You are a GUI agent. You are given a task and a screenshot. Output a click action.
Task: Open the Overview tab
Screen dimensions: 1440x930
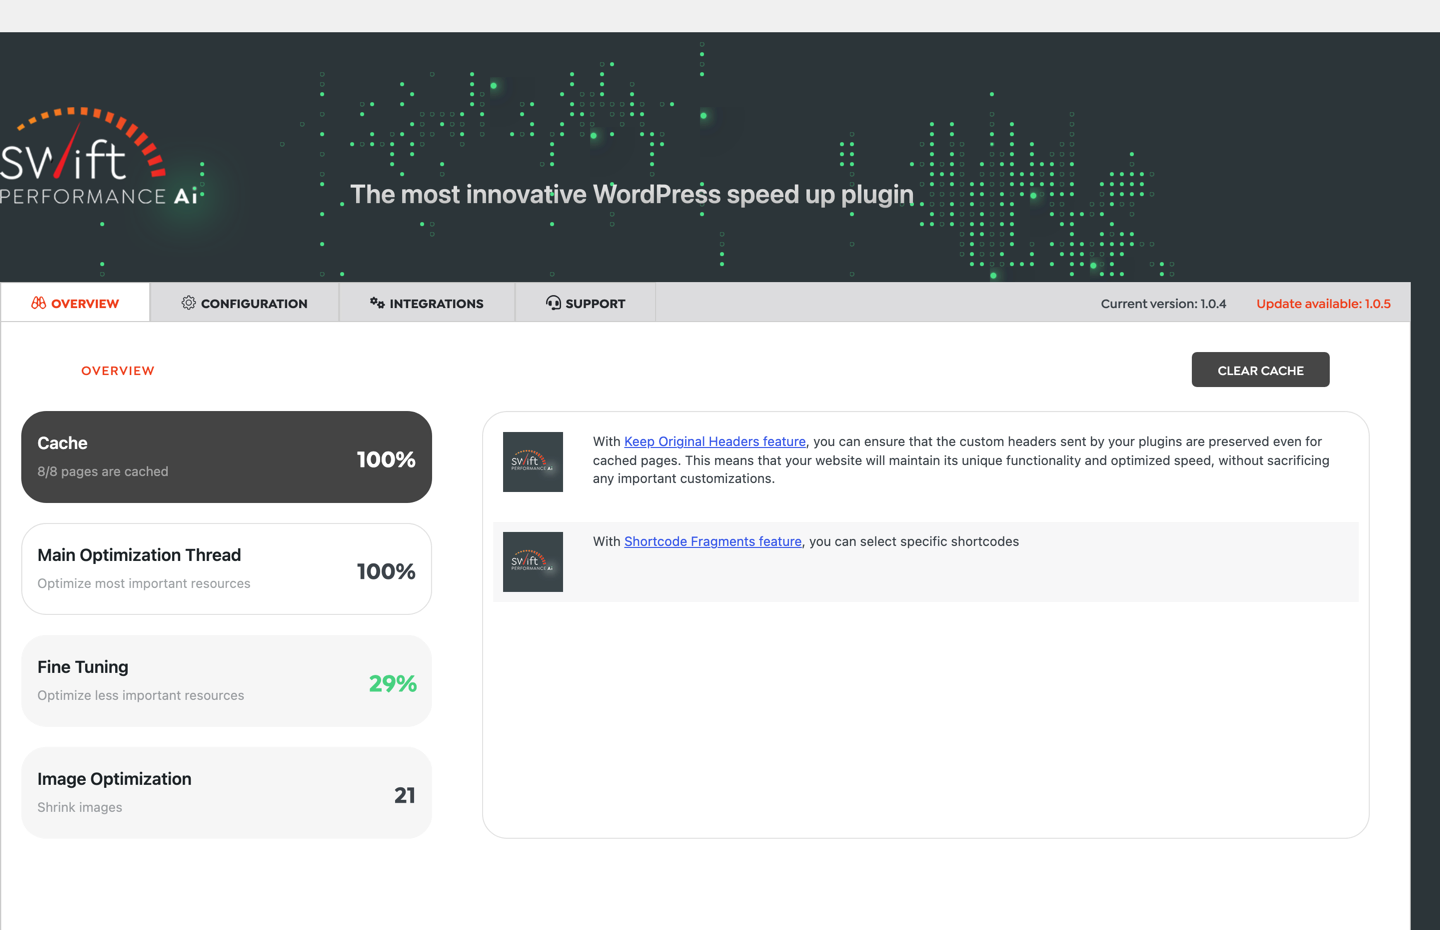pos(75,303)
